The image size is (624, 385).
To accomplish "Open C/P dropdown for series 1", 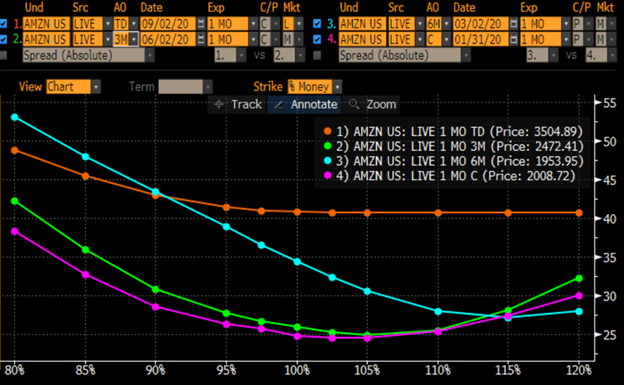I will tap(275, 24).
